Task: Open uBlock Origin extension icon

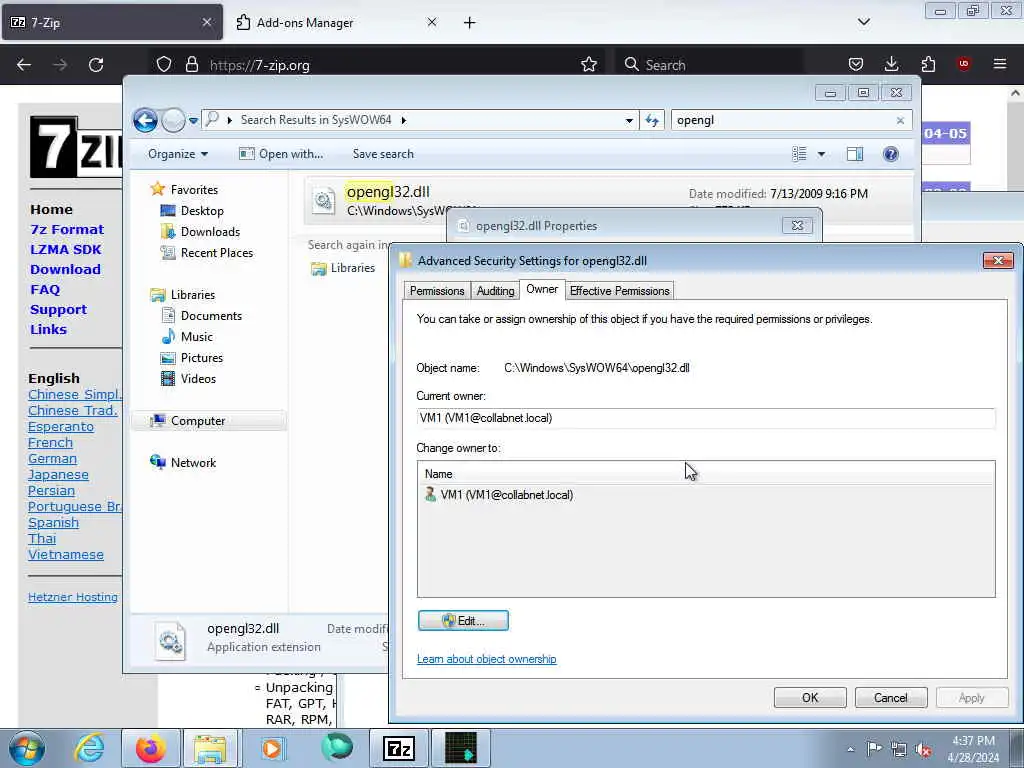Action: (963, 64)
